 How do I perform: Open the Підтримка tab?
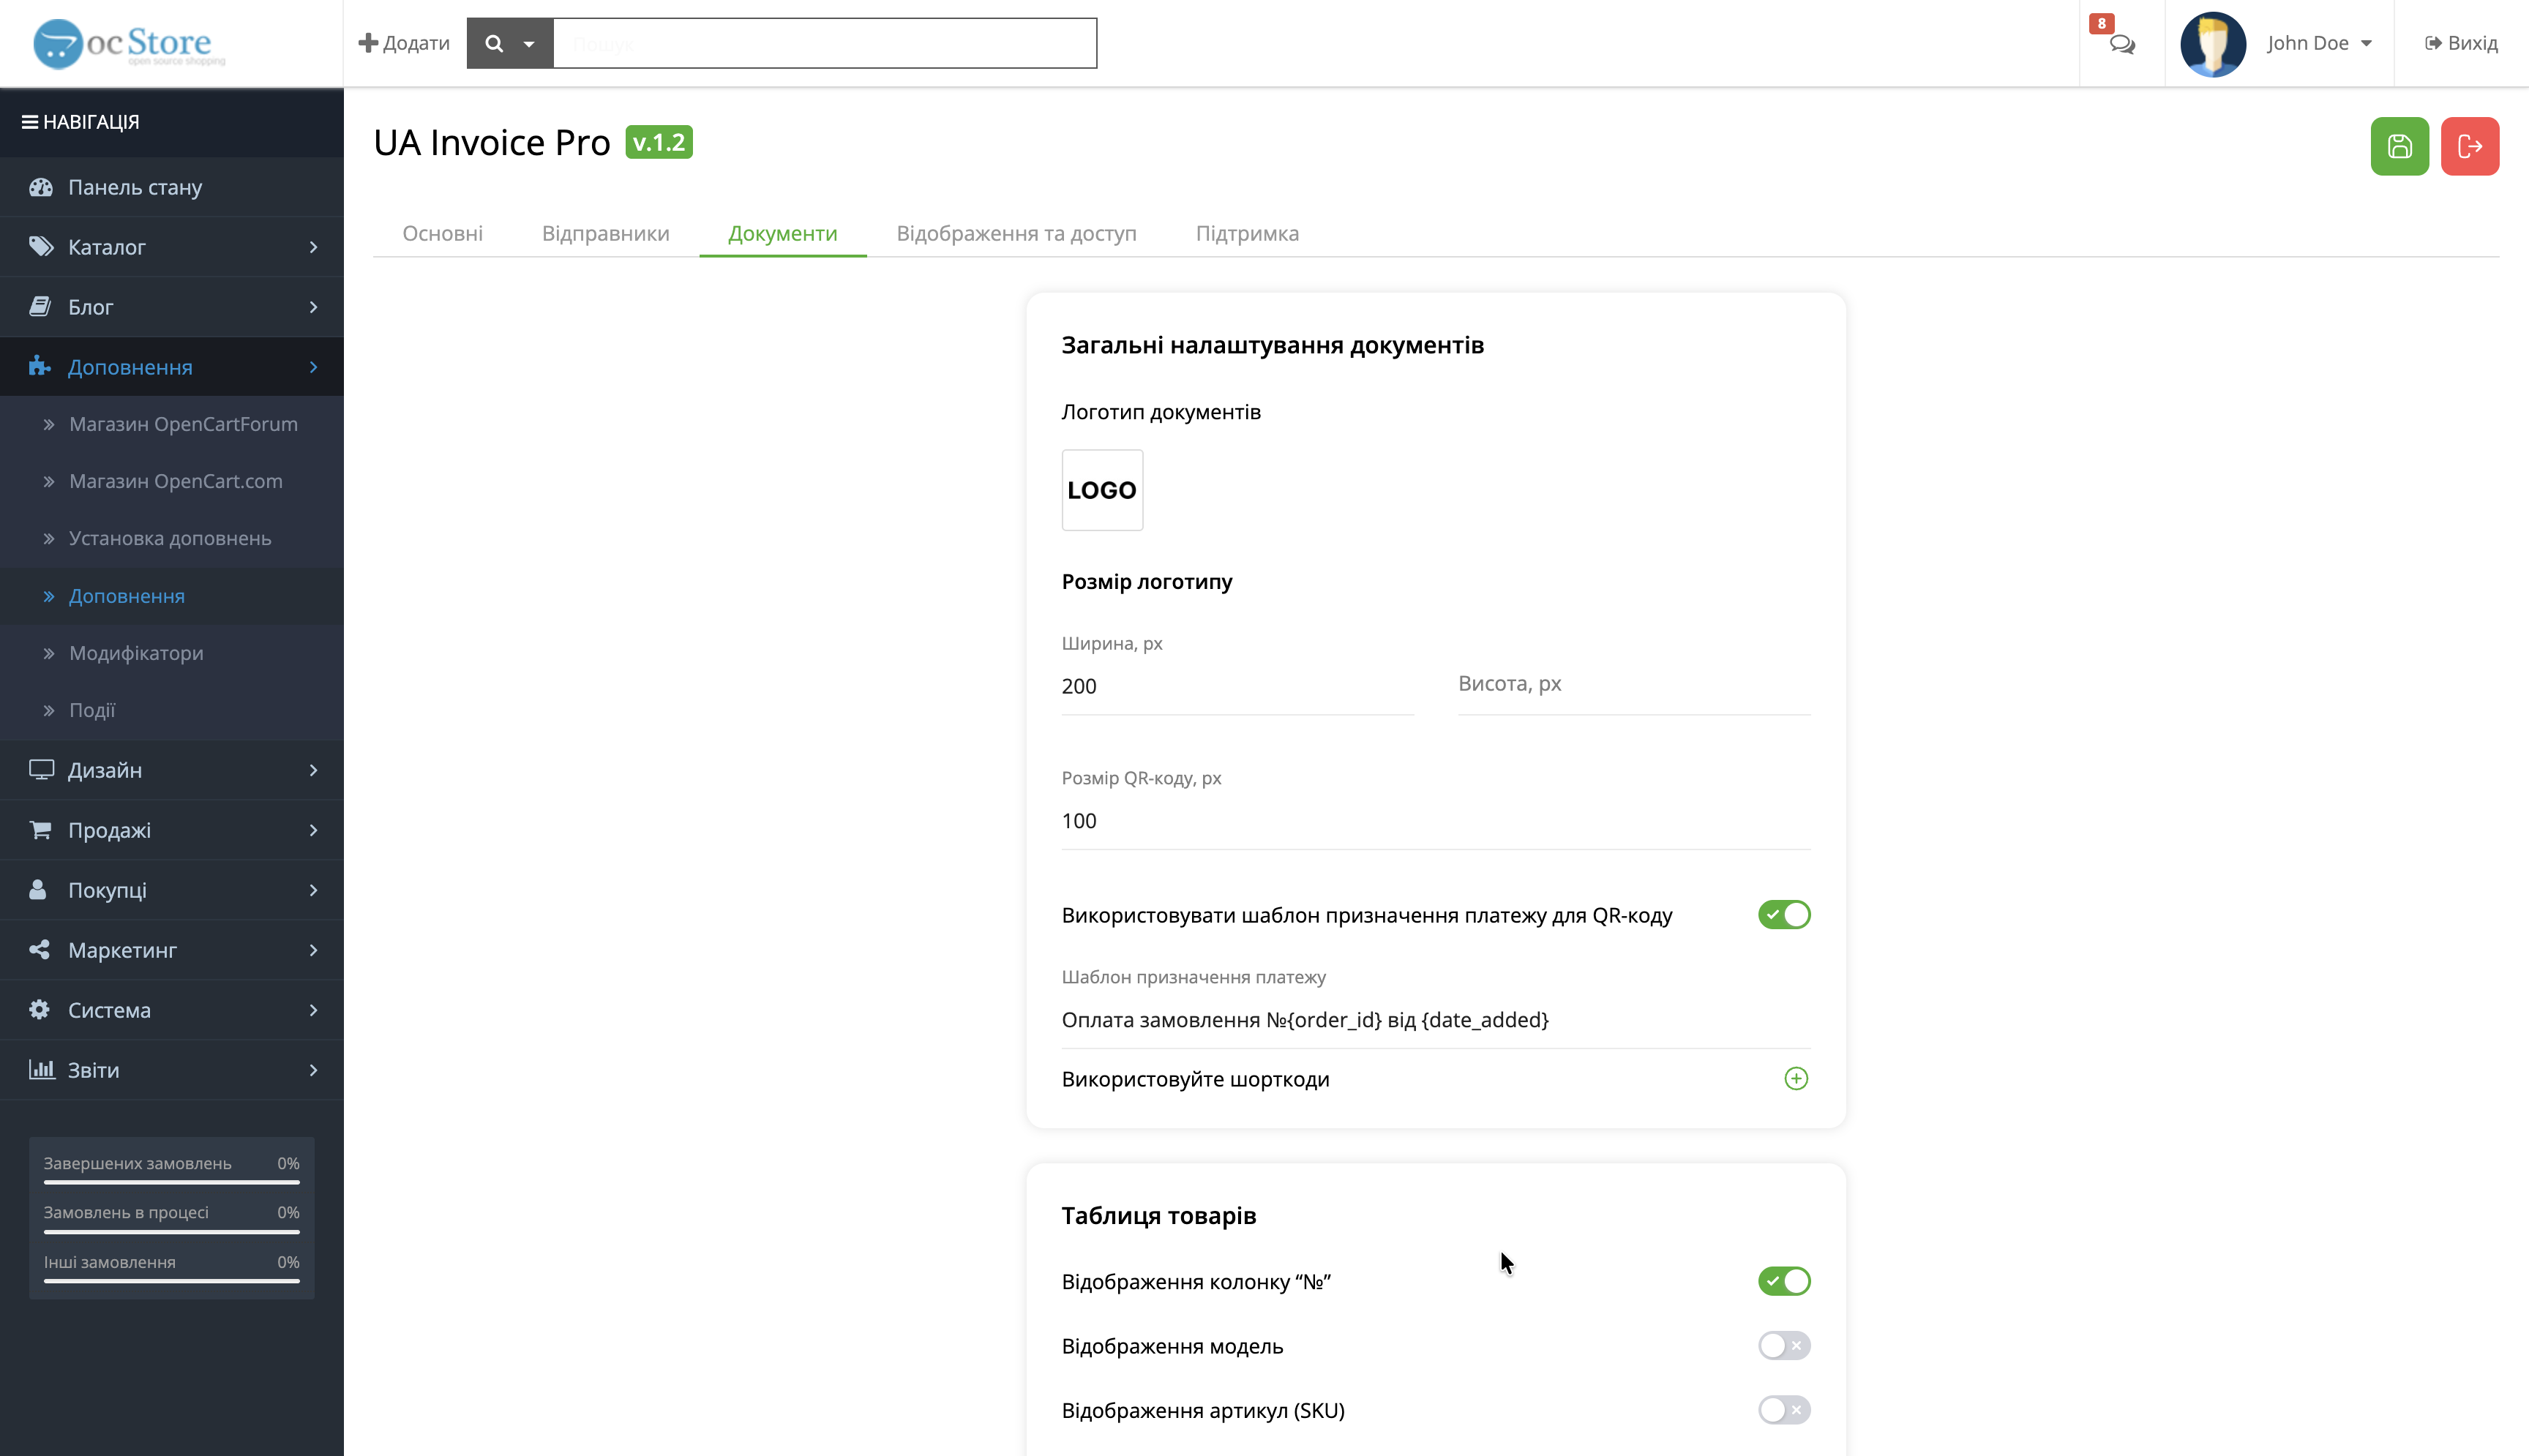(1246, 233)
